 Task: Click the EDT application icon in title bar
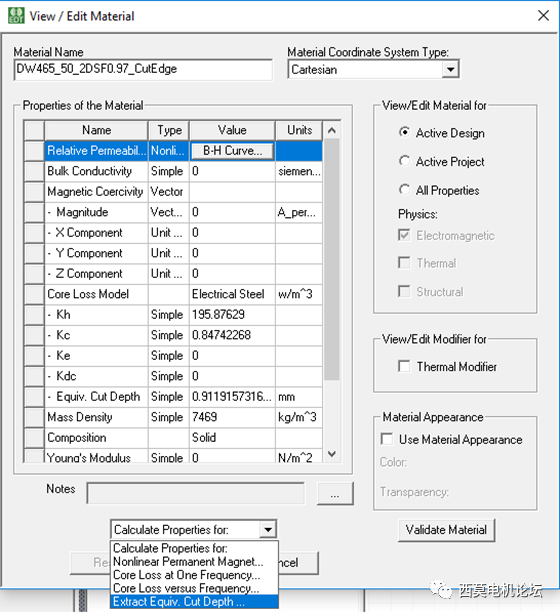[x=16, y=16]
